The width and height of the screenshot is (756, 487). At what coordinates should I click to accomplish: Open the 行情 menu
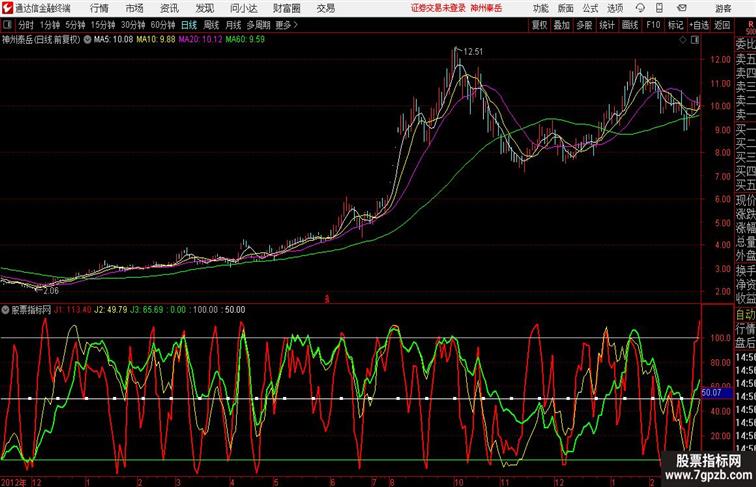(99, 8)
